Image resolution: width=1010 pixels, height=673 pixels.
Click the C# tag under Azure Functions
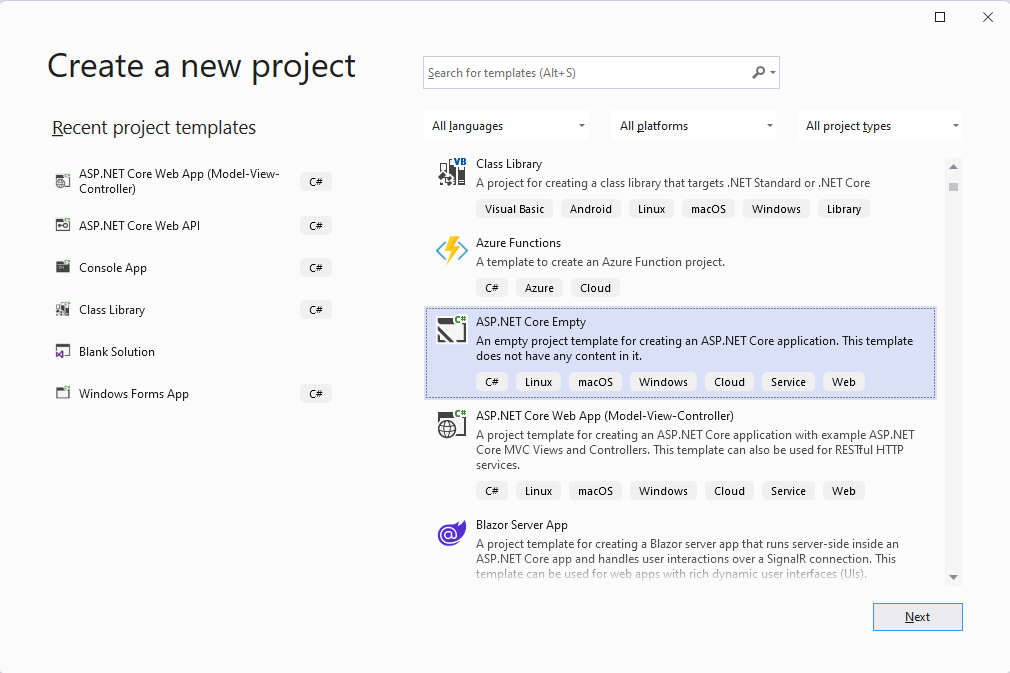point(492,288)
